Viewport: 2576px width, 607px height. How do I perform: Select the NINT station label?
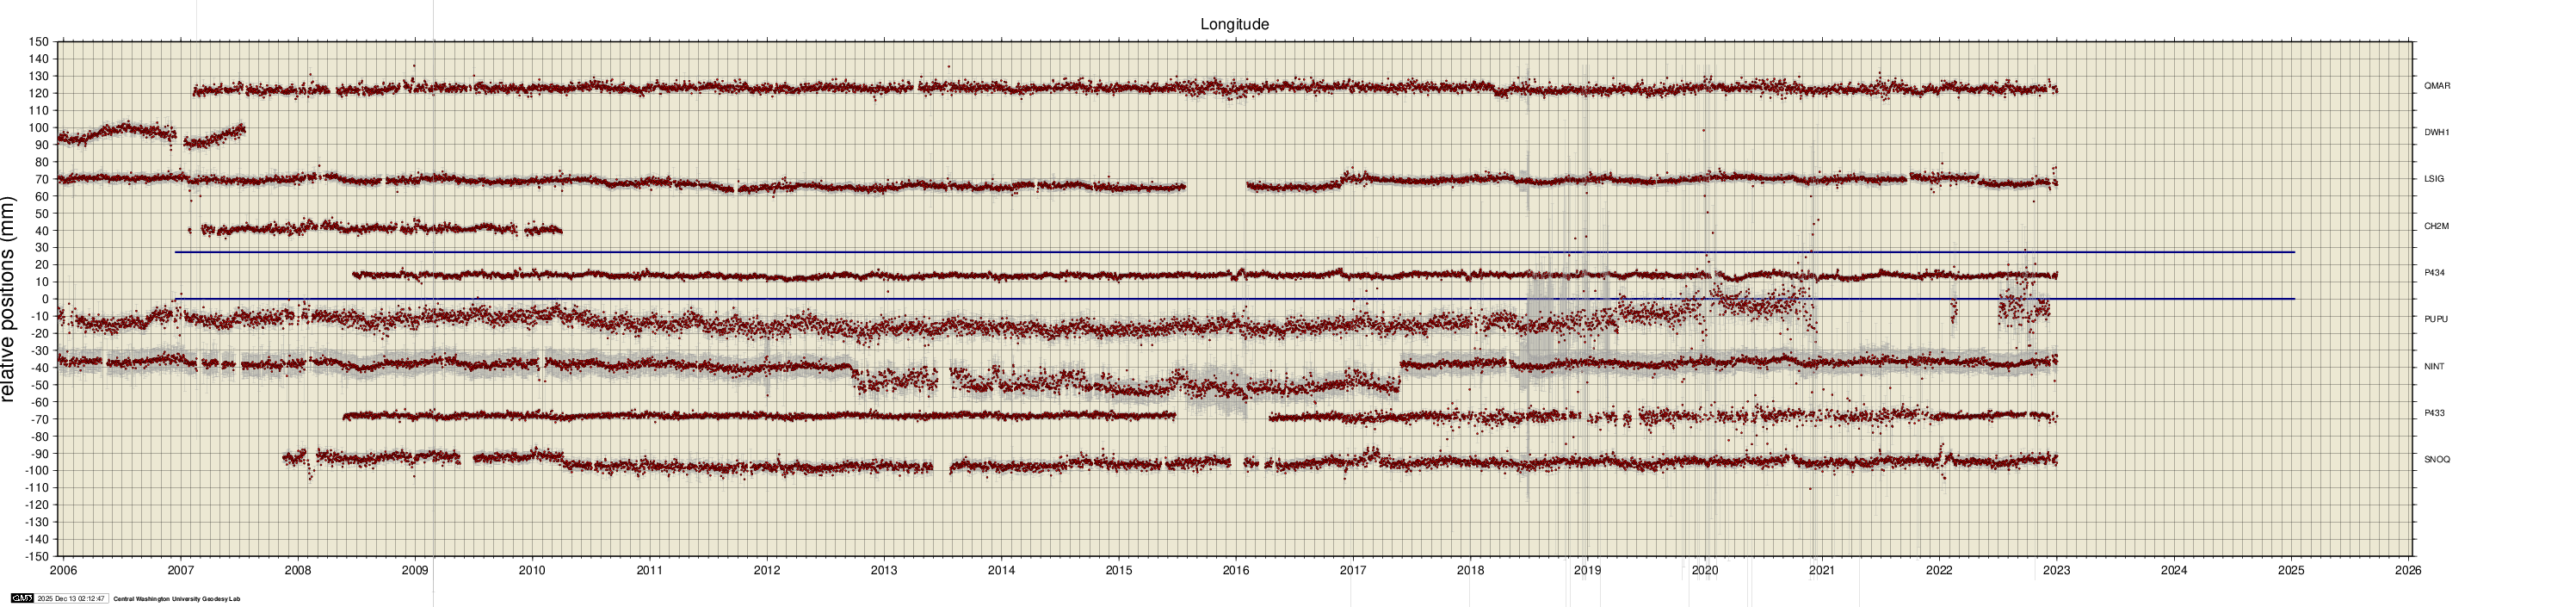point(2433,366)
